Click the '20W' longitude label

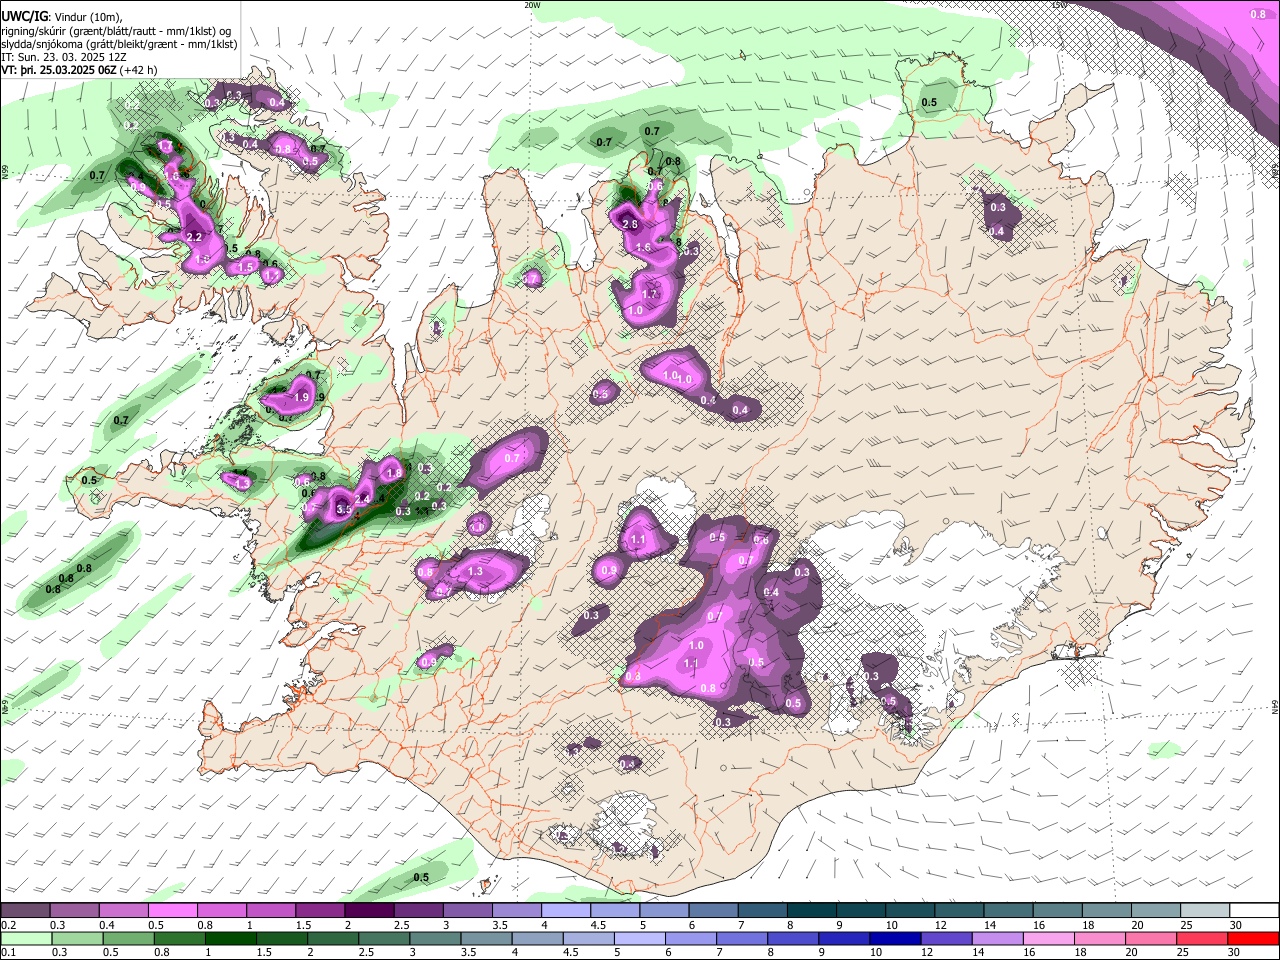point(533,5)
